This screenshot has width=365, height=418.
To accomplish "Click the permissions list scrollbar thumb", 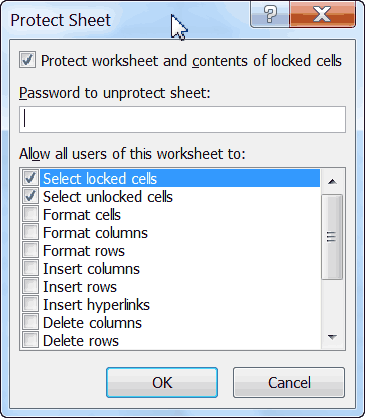I will pyautogui.click(x=332, y=237).
